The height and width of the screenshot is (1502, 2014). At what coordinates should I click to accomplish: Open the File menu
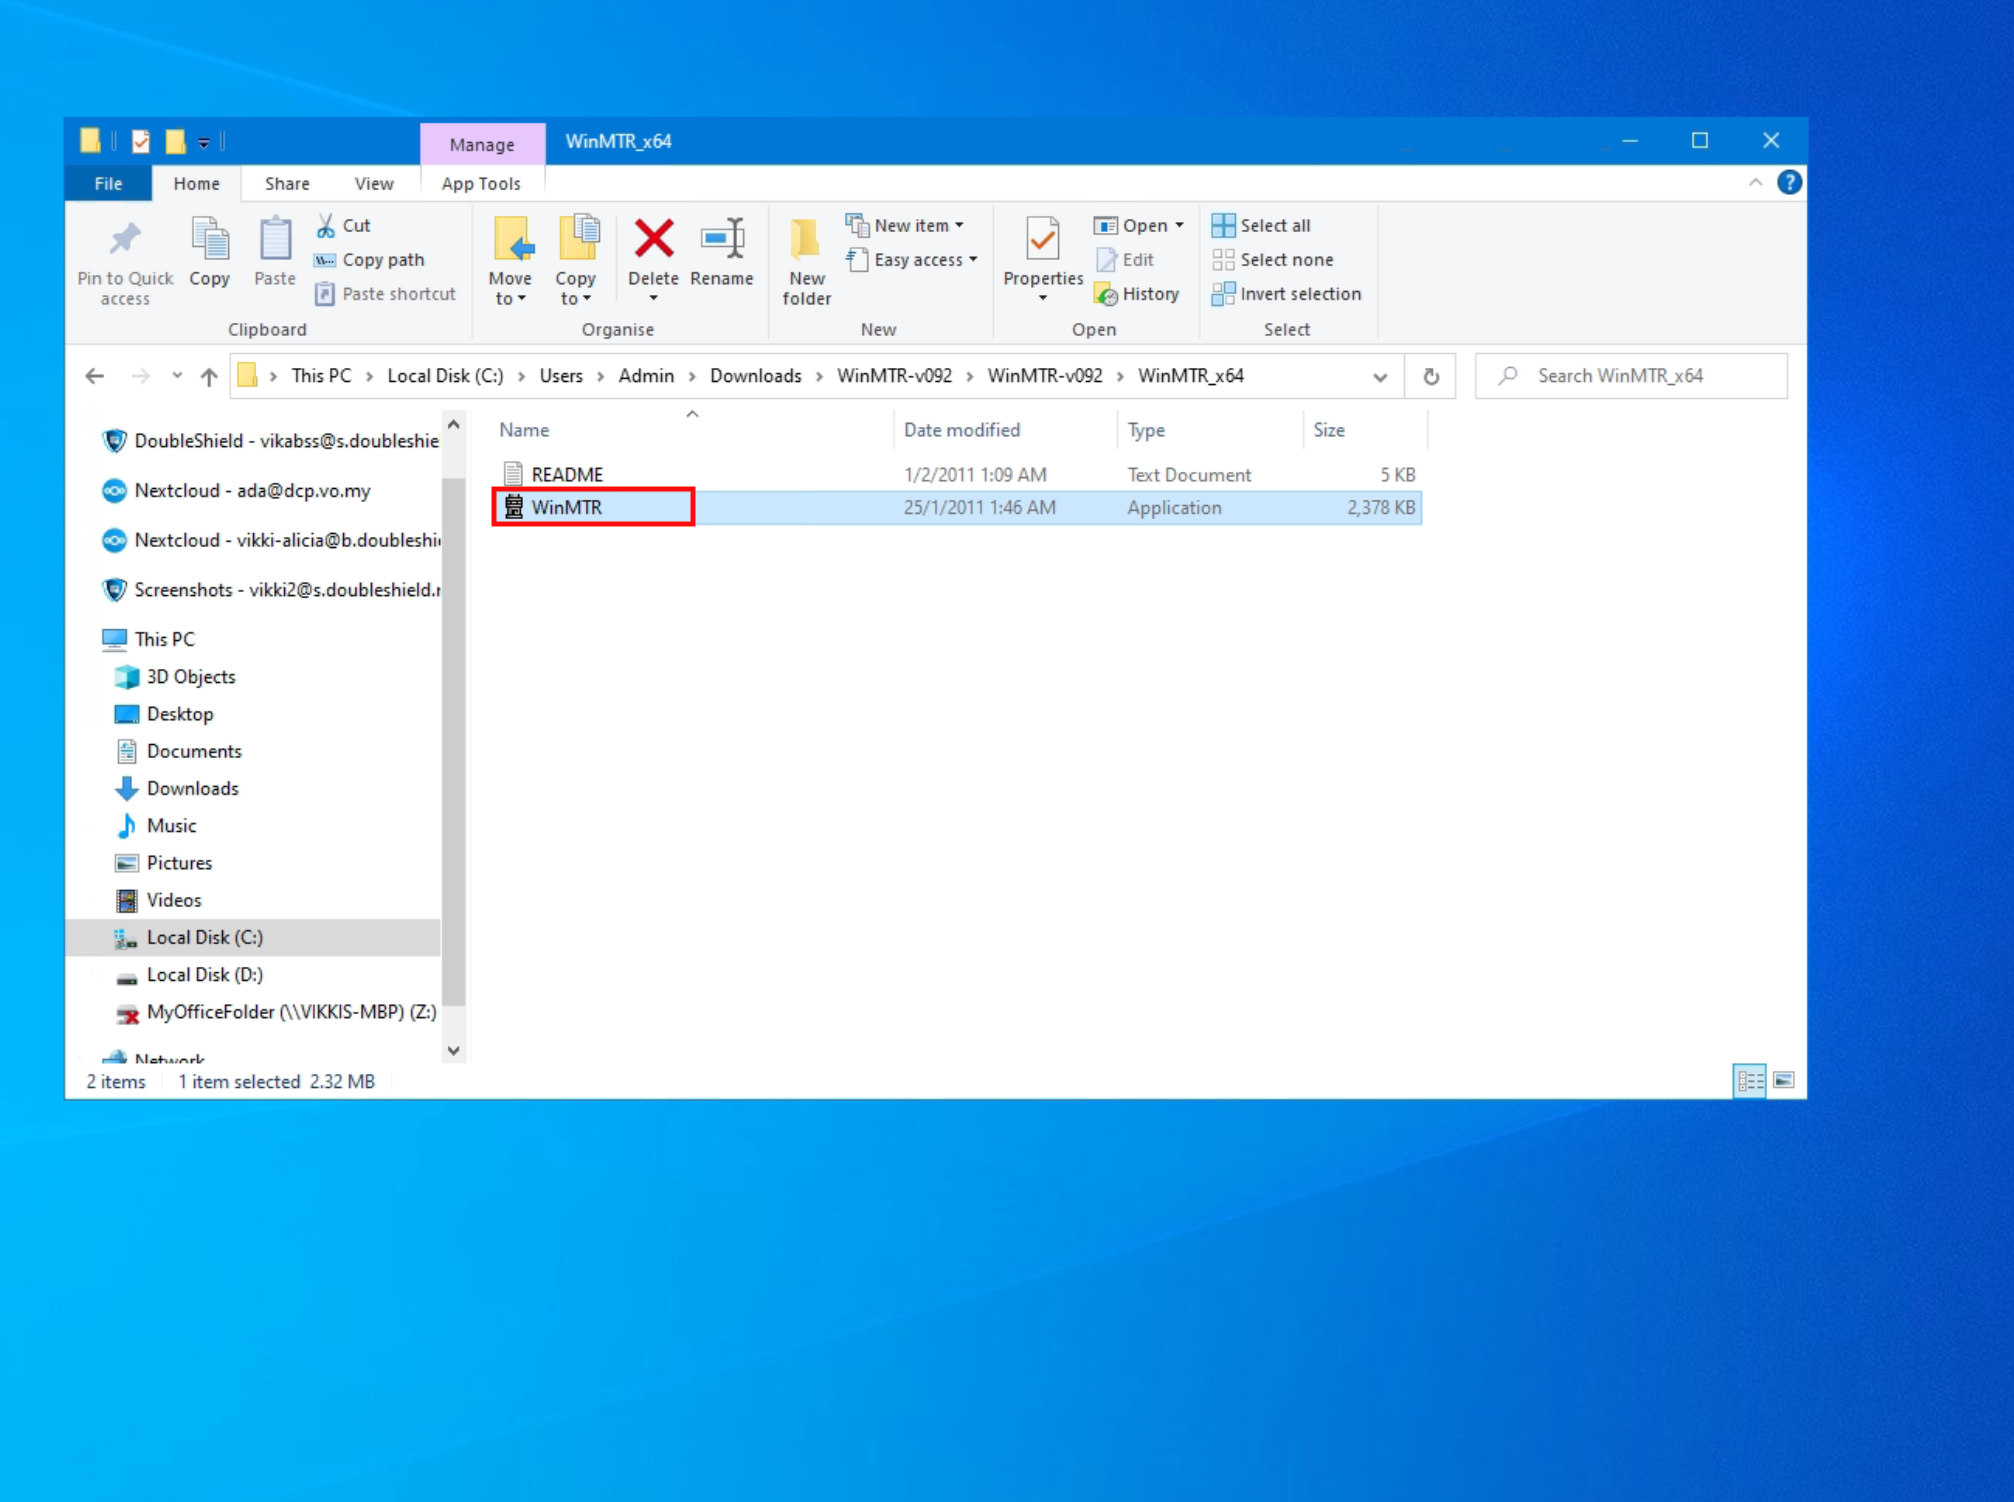pos(108,183)
